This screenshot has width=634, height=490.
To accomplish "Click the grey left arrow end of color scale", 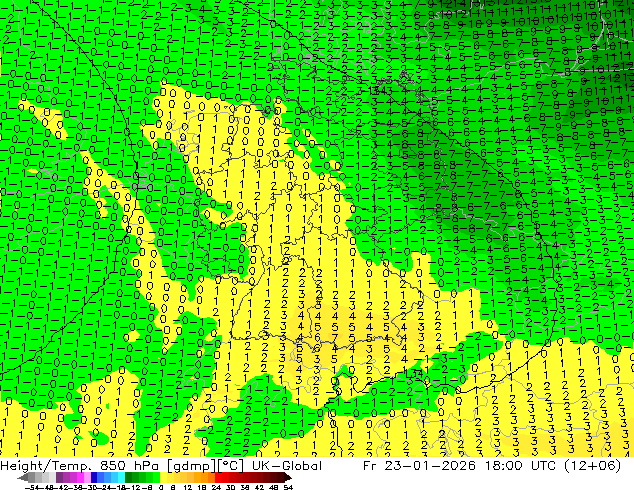I will point(23,477).
